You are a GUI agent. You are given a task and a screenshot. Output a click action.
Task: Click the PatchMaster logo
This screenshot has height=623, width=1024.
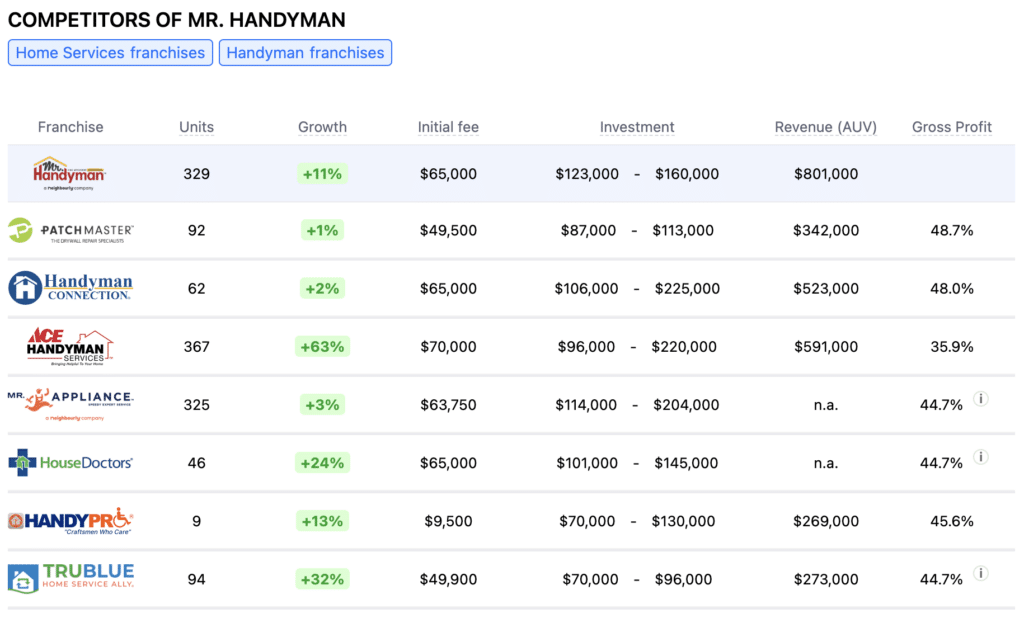71,231
